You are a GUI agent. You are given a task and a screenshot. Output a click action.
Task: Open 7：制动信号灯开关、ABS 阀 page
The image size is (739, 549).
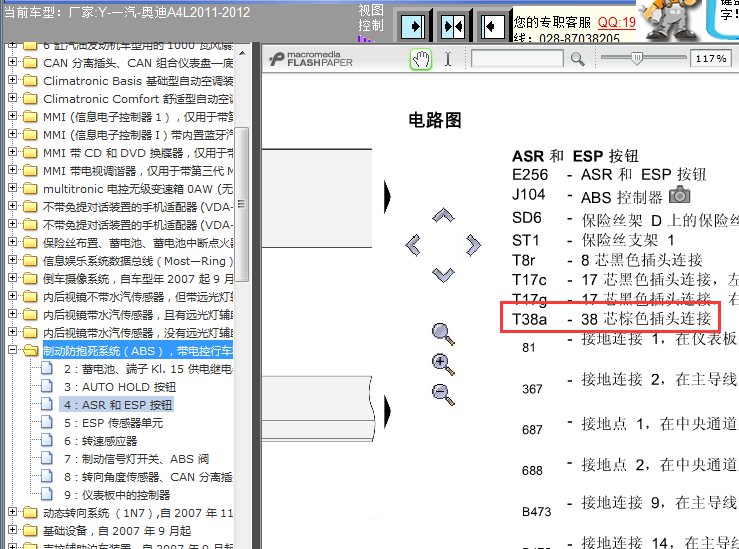click(136, 459)
